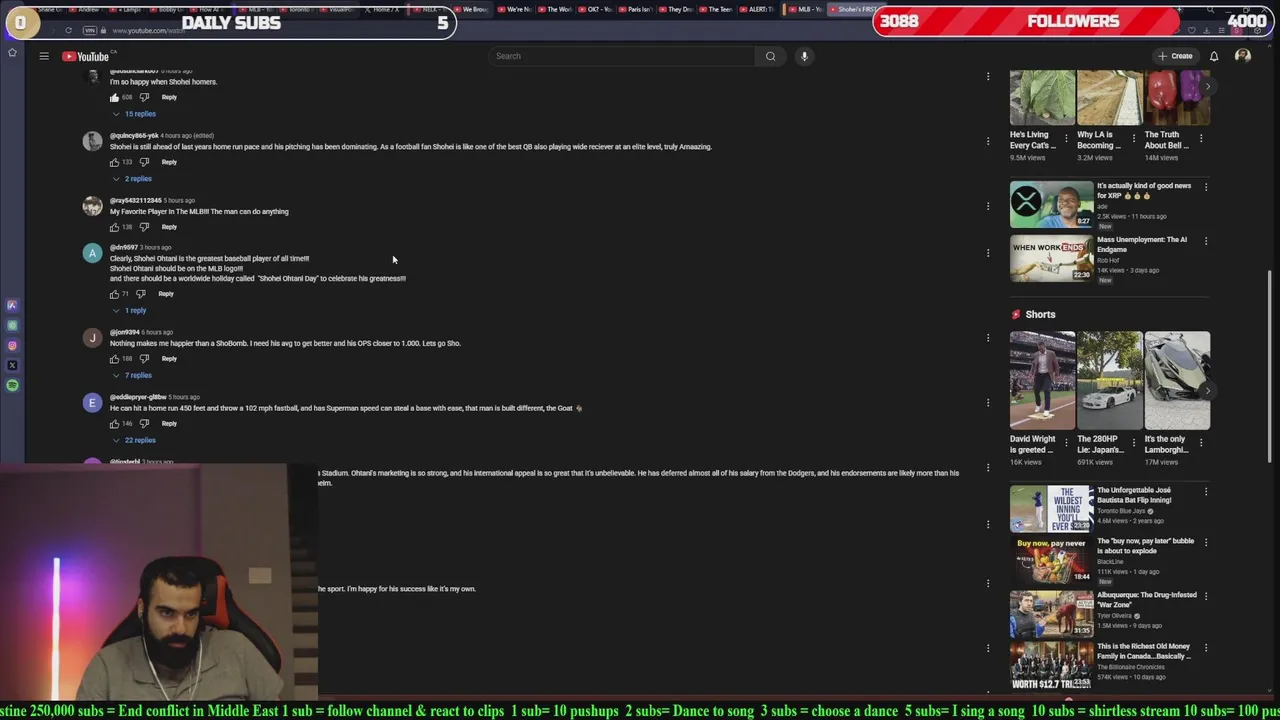Like the @jon9394 ShoBomb comment

coord(114,359)
